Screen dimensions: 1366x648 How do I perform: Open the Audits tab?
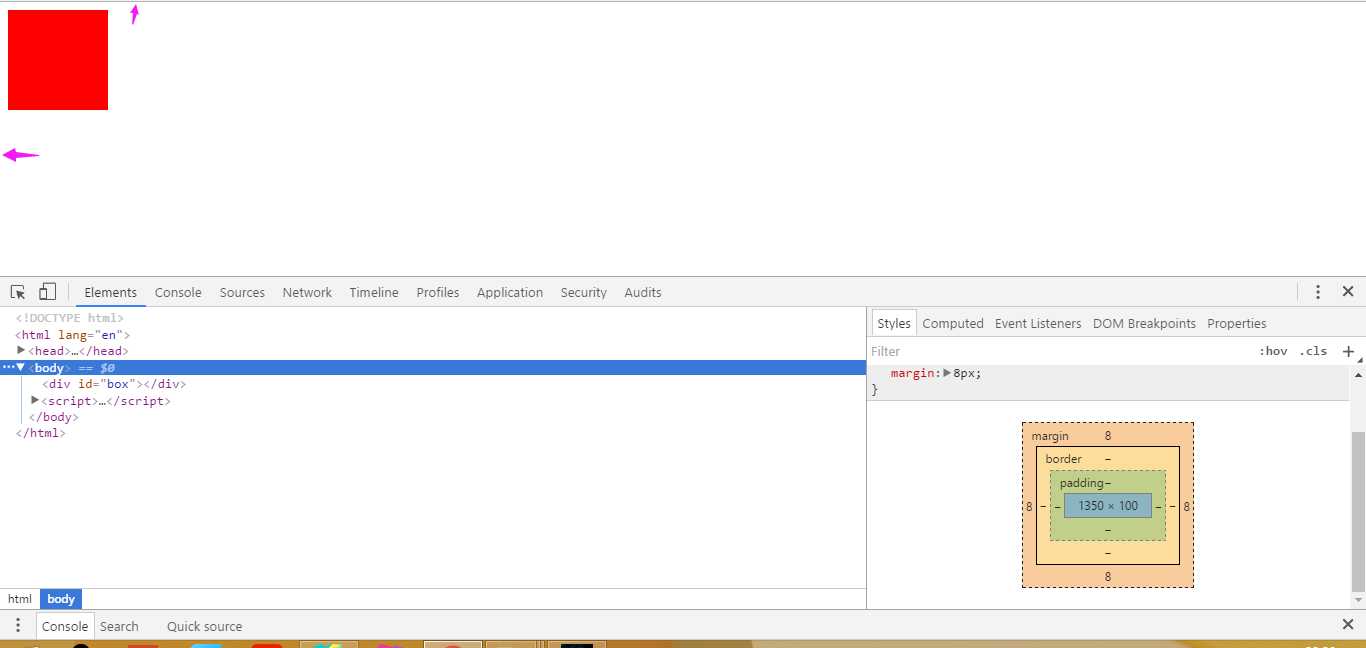pyautogui.click(x=643, y=292)
